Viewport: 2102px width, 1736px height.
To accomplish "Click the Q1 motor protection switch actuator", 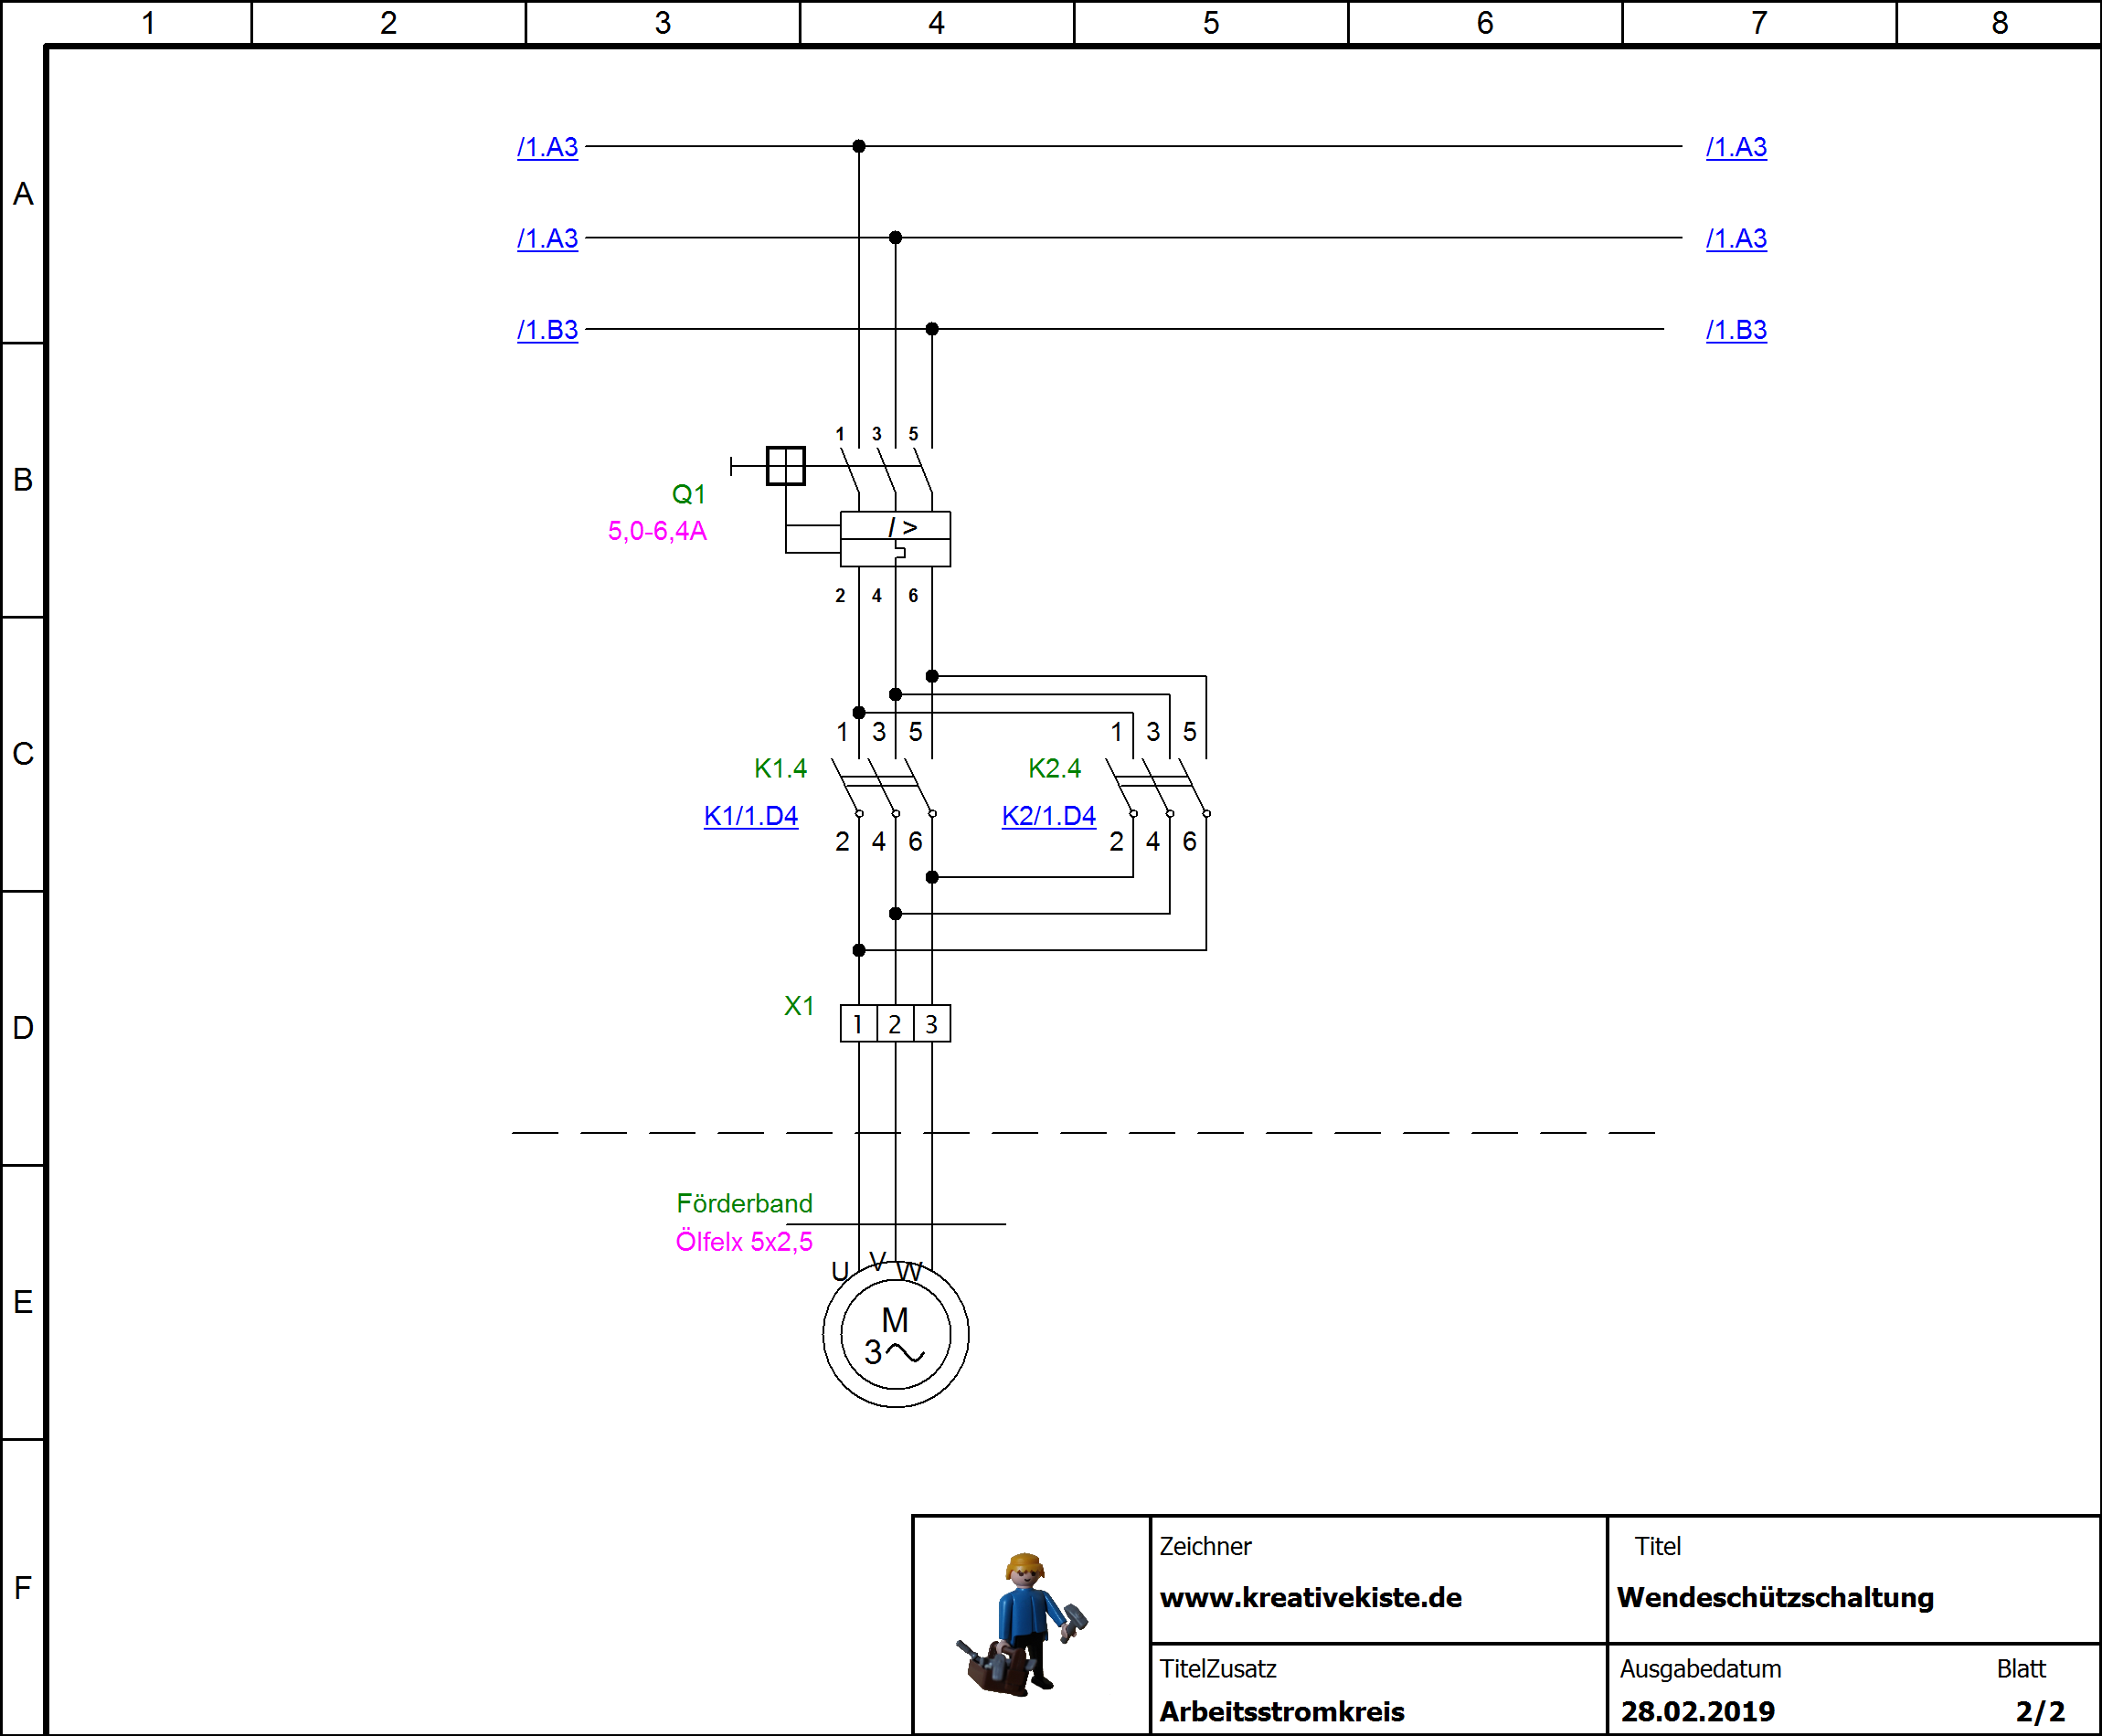I will [785, 466].
